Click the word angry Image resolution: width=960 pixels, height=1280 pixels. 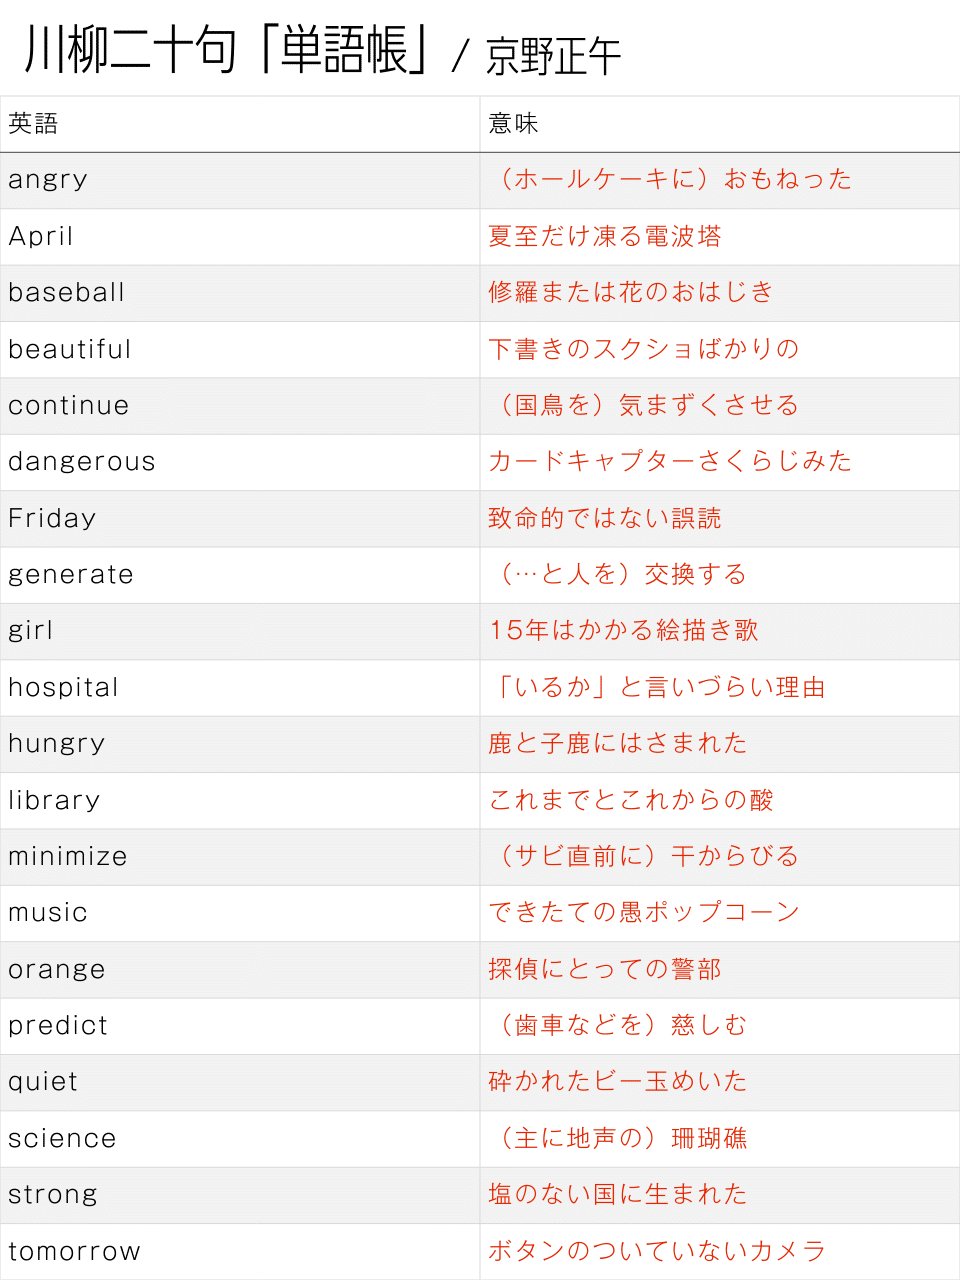pos(48,180)
